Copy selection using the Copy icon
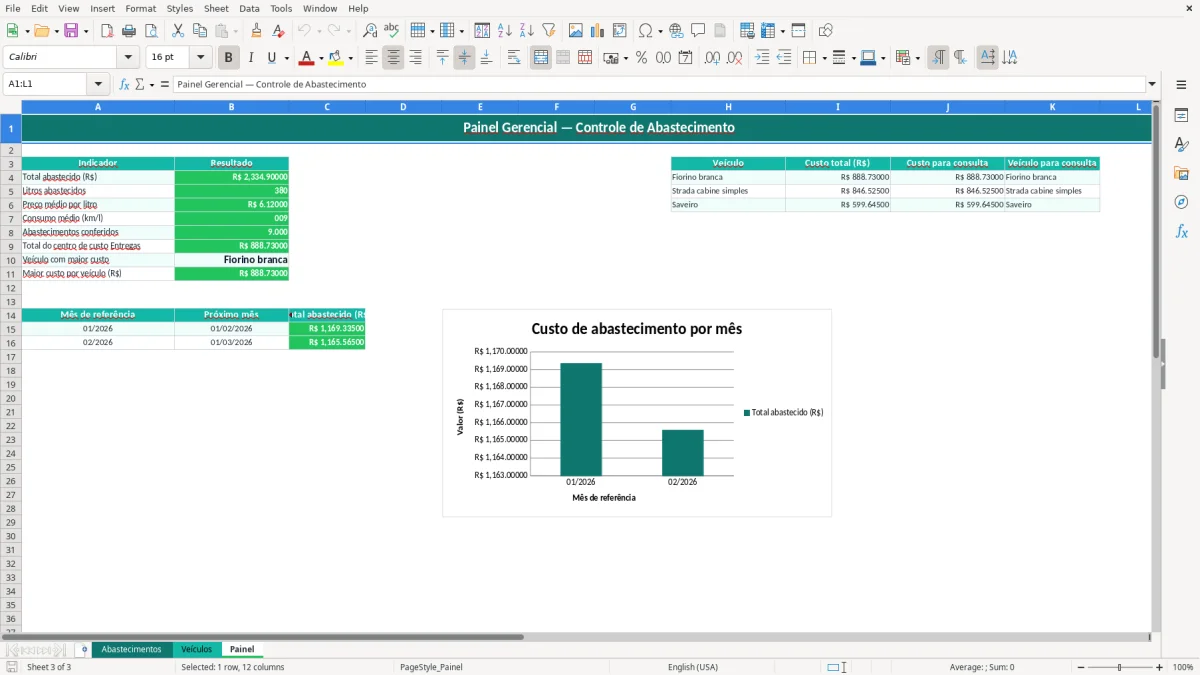1200x675 pixels. 200,31
